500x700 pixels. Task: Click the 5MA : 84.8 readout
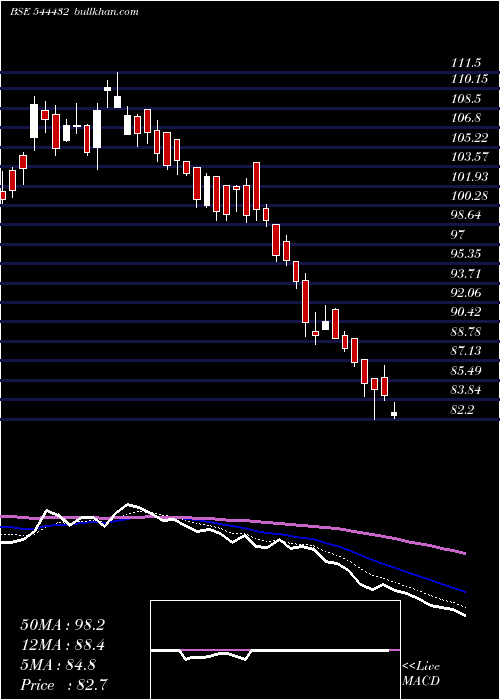58,665
